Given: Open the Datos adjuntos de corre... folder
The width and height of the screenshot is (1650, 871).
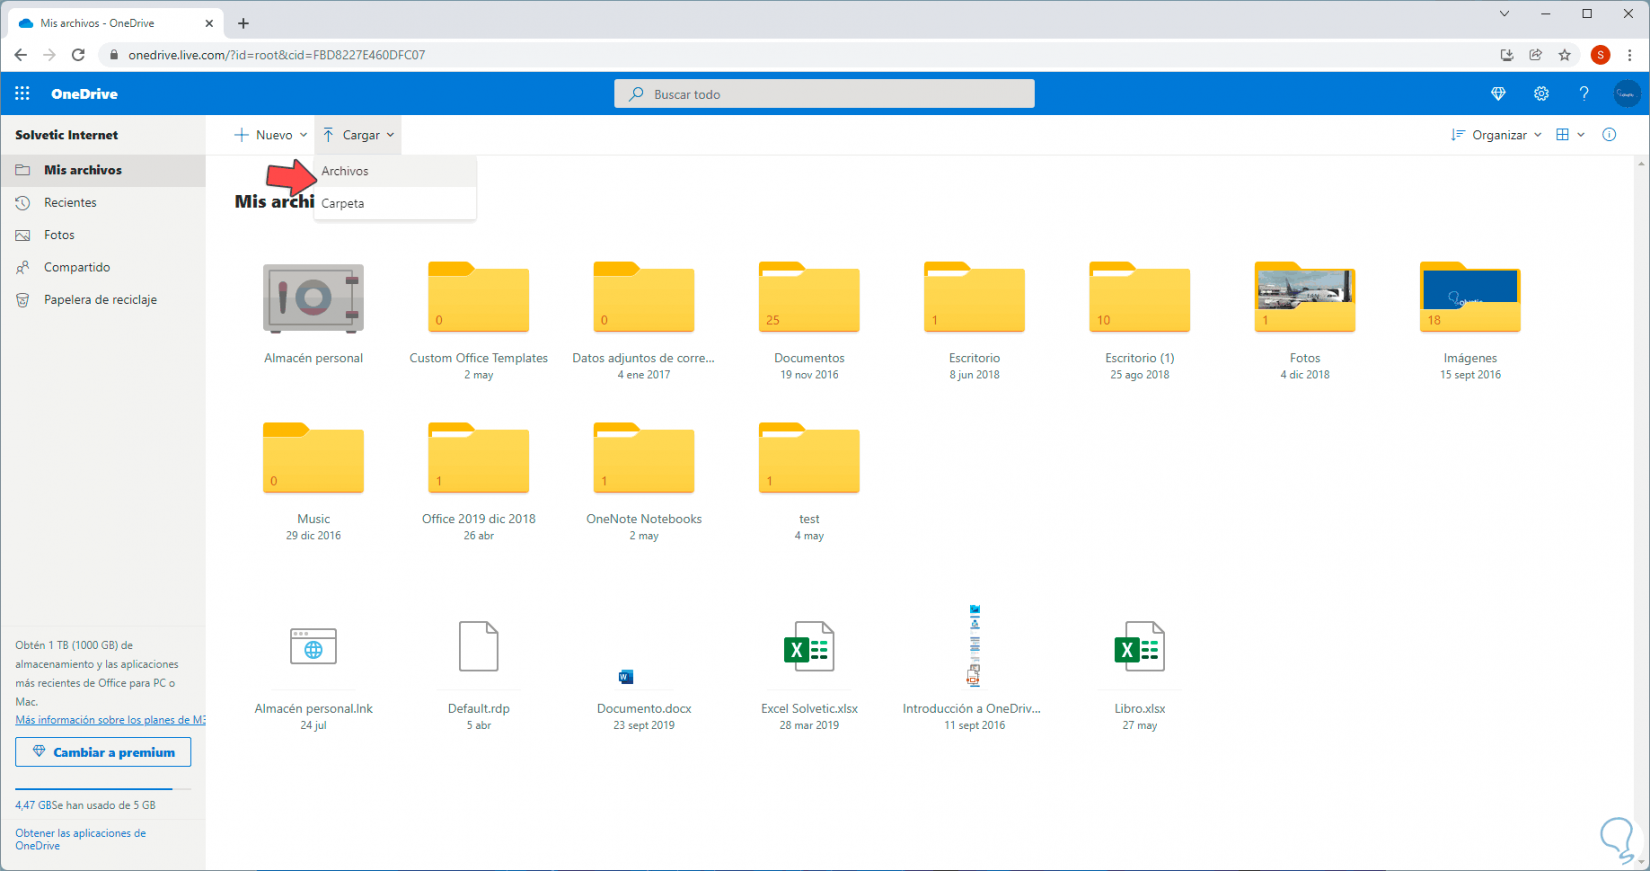Looking at the screenshot, I should [644, 297].
